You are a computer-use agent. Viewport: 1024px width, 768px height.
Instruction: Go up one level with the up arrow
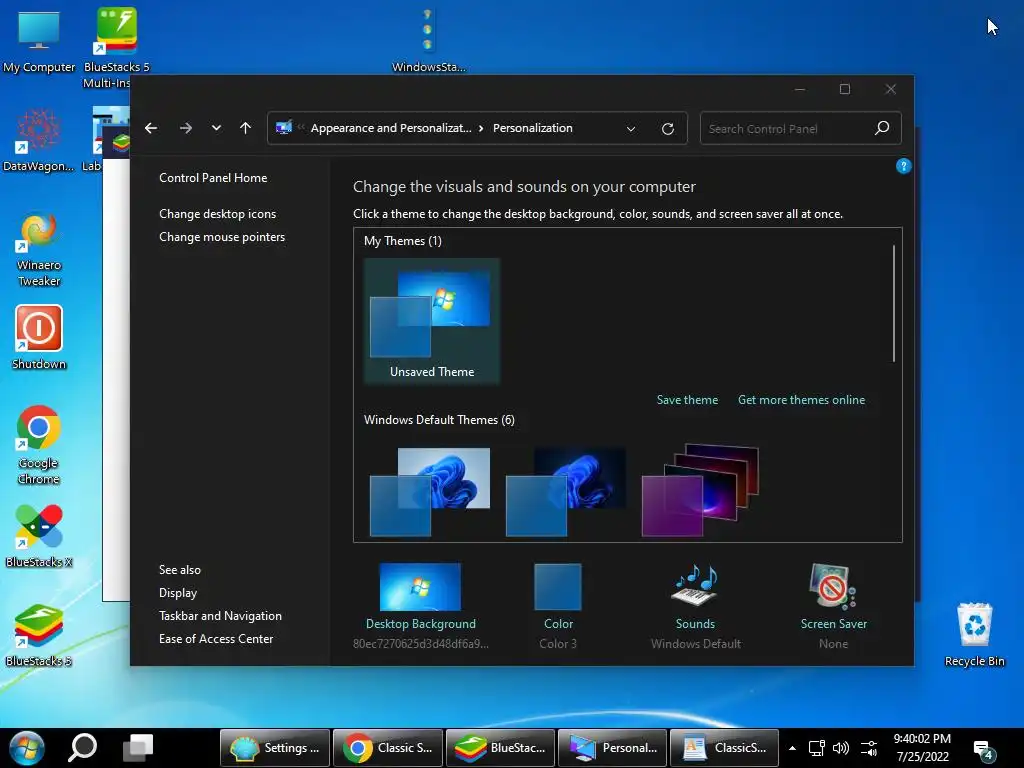click(246, 128)
